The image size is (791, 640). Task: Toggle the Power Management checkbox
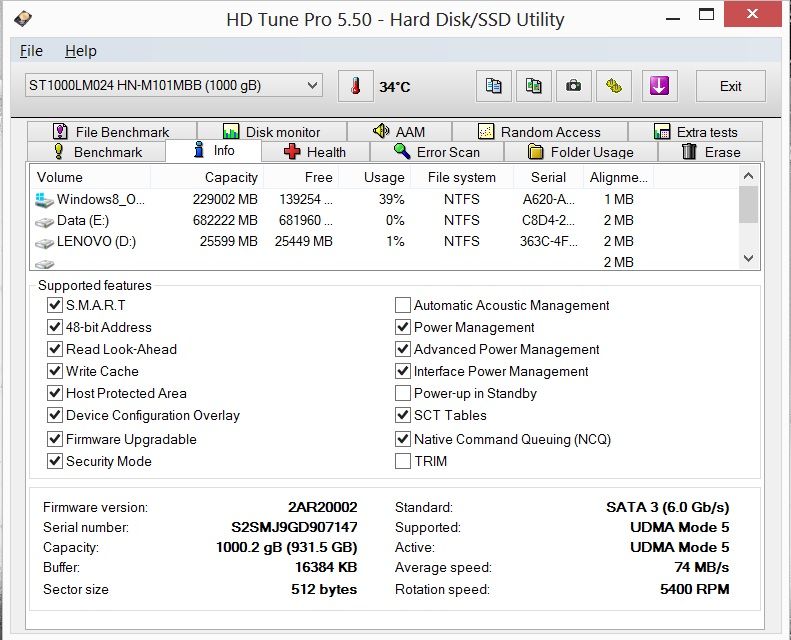(403, 327)
